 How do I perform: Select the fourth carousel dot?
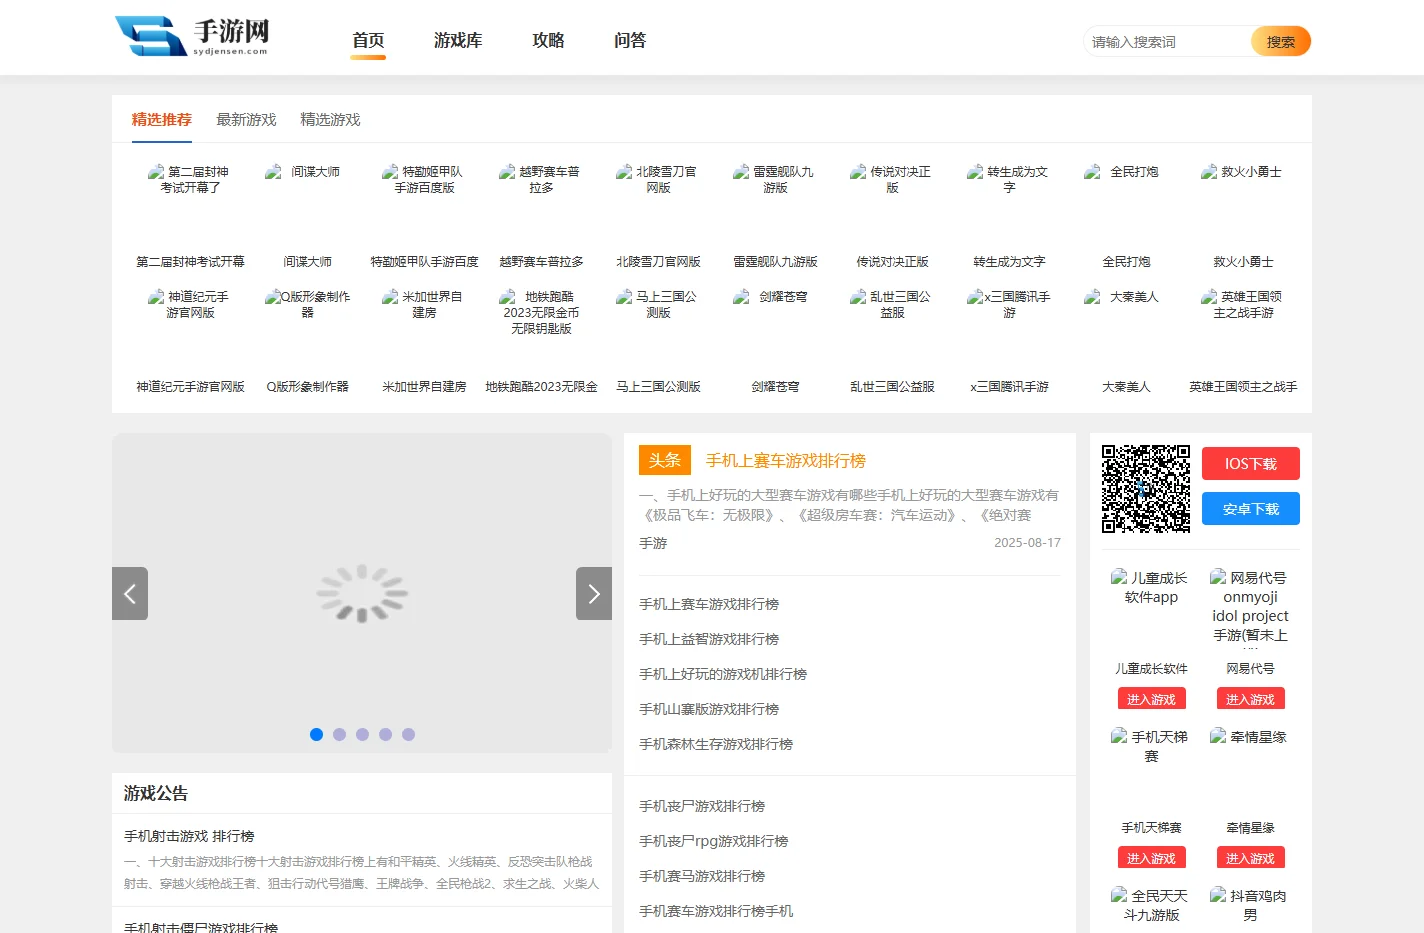tap(385, 734)
